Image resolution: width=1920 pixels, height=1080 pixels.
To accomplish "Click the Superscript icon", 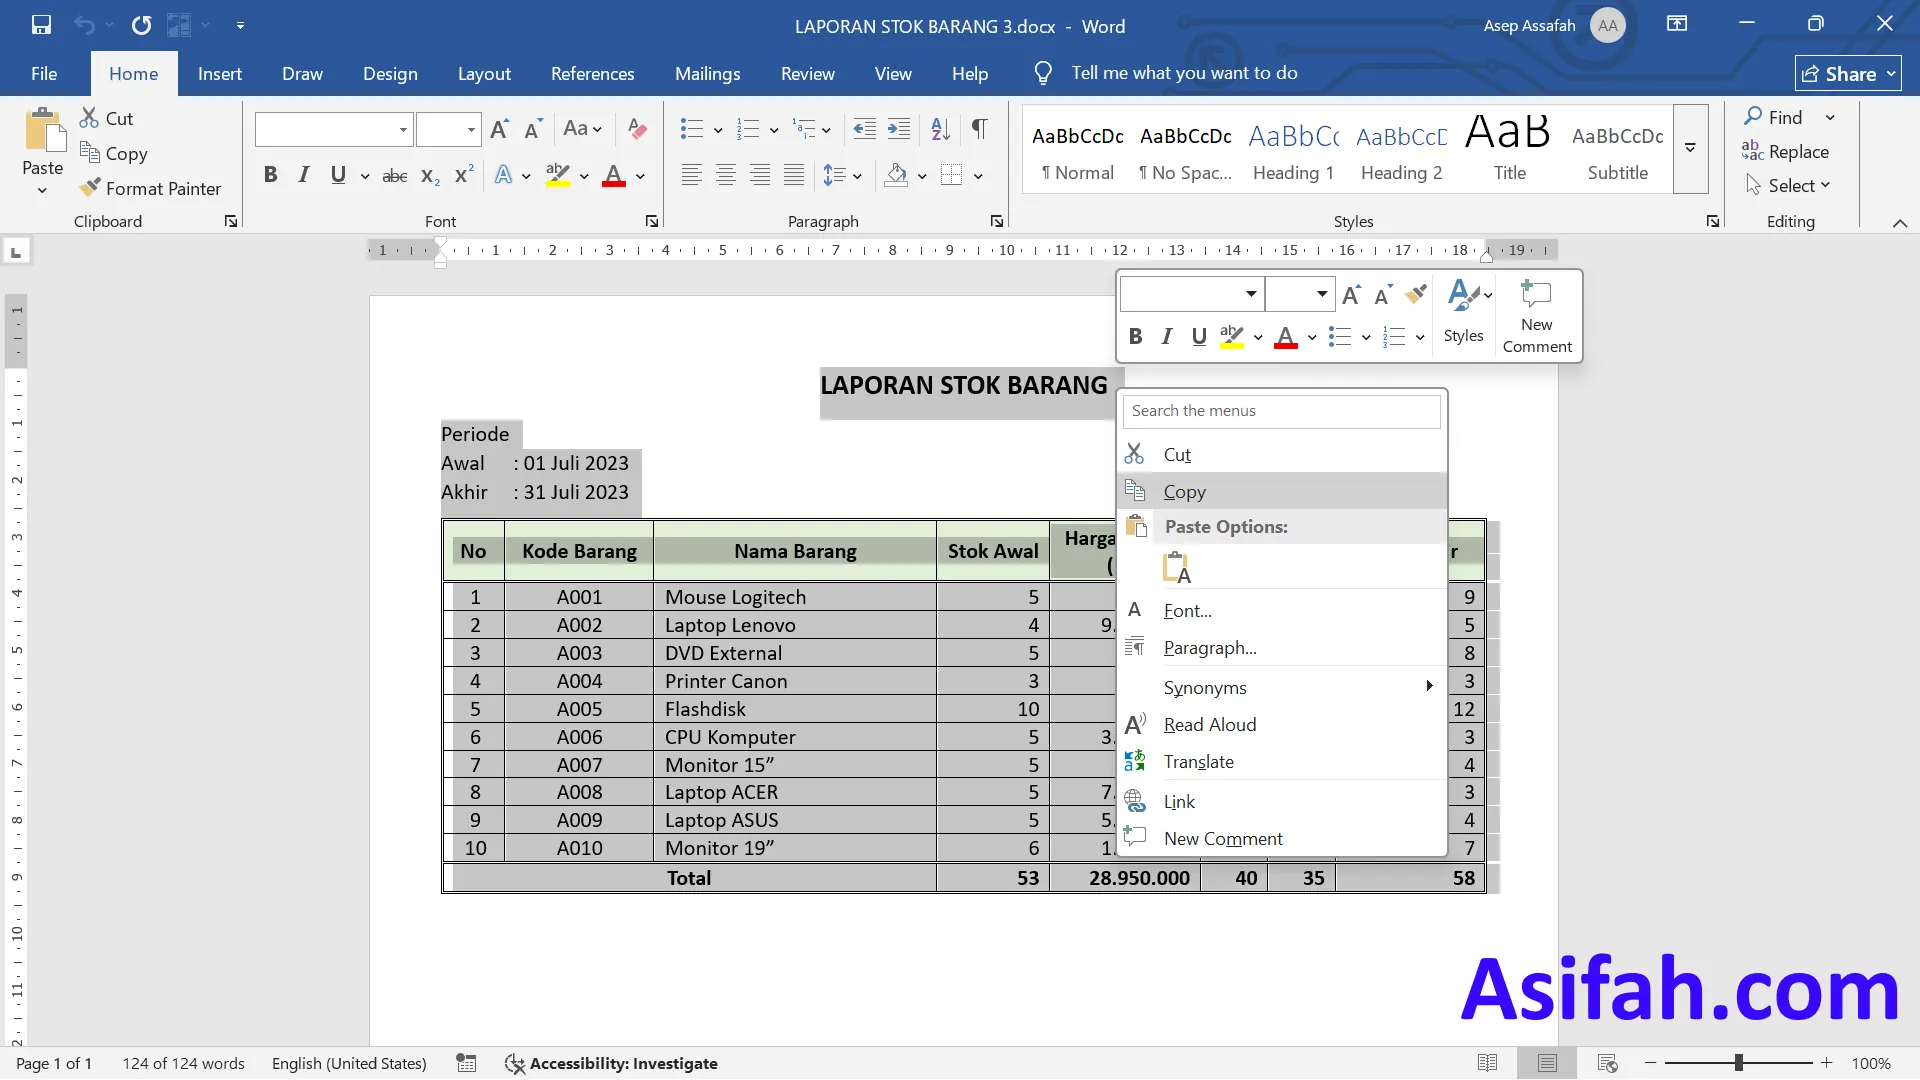I will pyautogui.click(x=464, y=175).
